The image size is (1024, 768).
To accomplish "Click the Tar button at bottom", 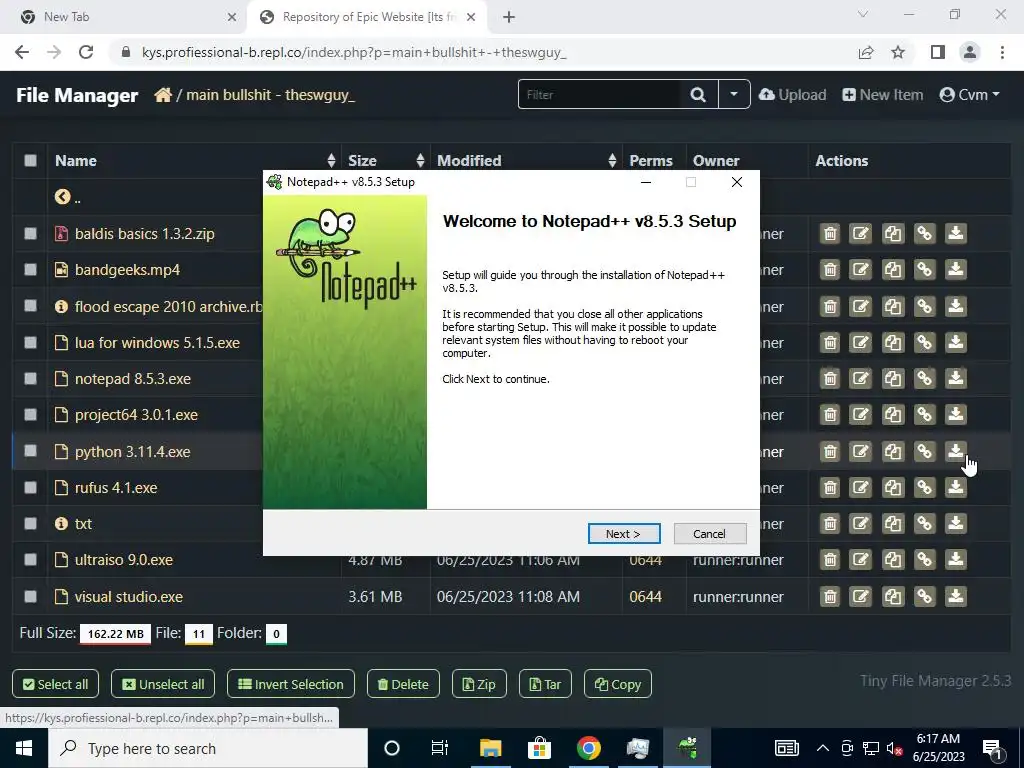I will tap(545, 684).
